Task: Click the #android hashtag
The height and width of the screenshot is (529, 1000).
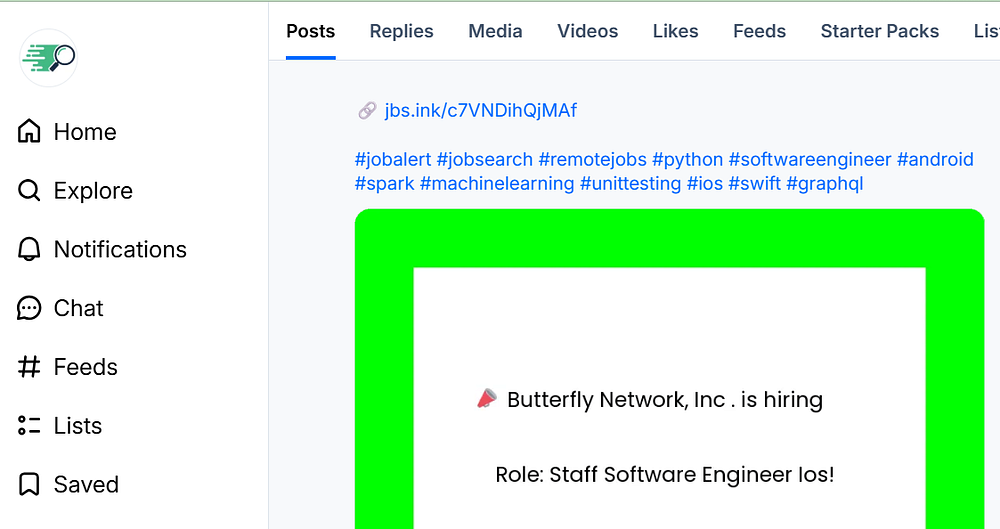Action: click(x=935, y=160)
